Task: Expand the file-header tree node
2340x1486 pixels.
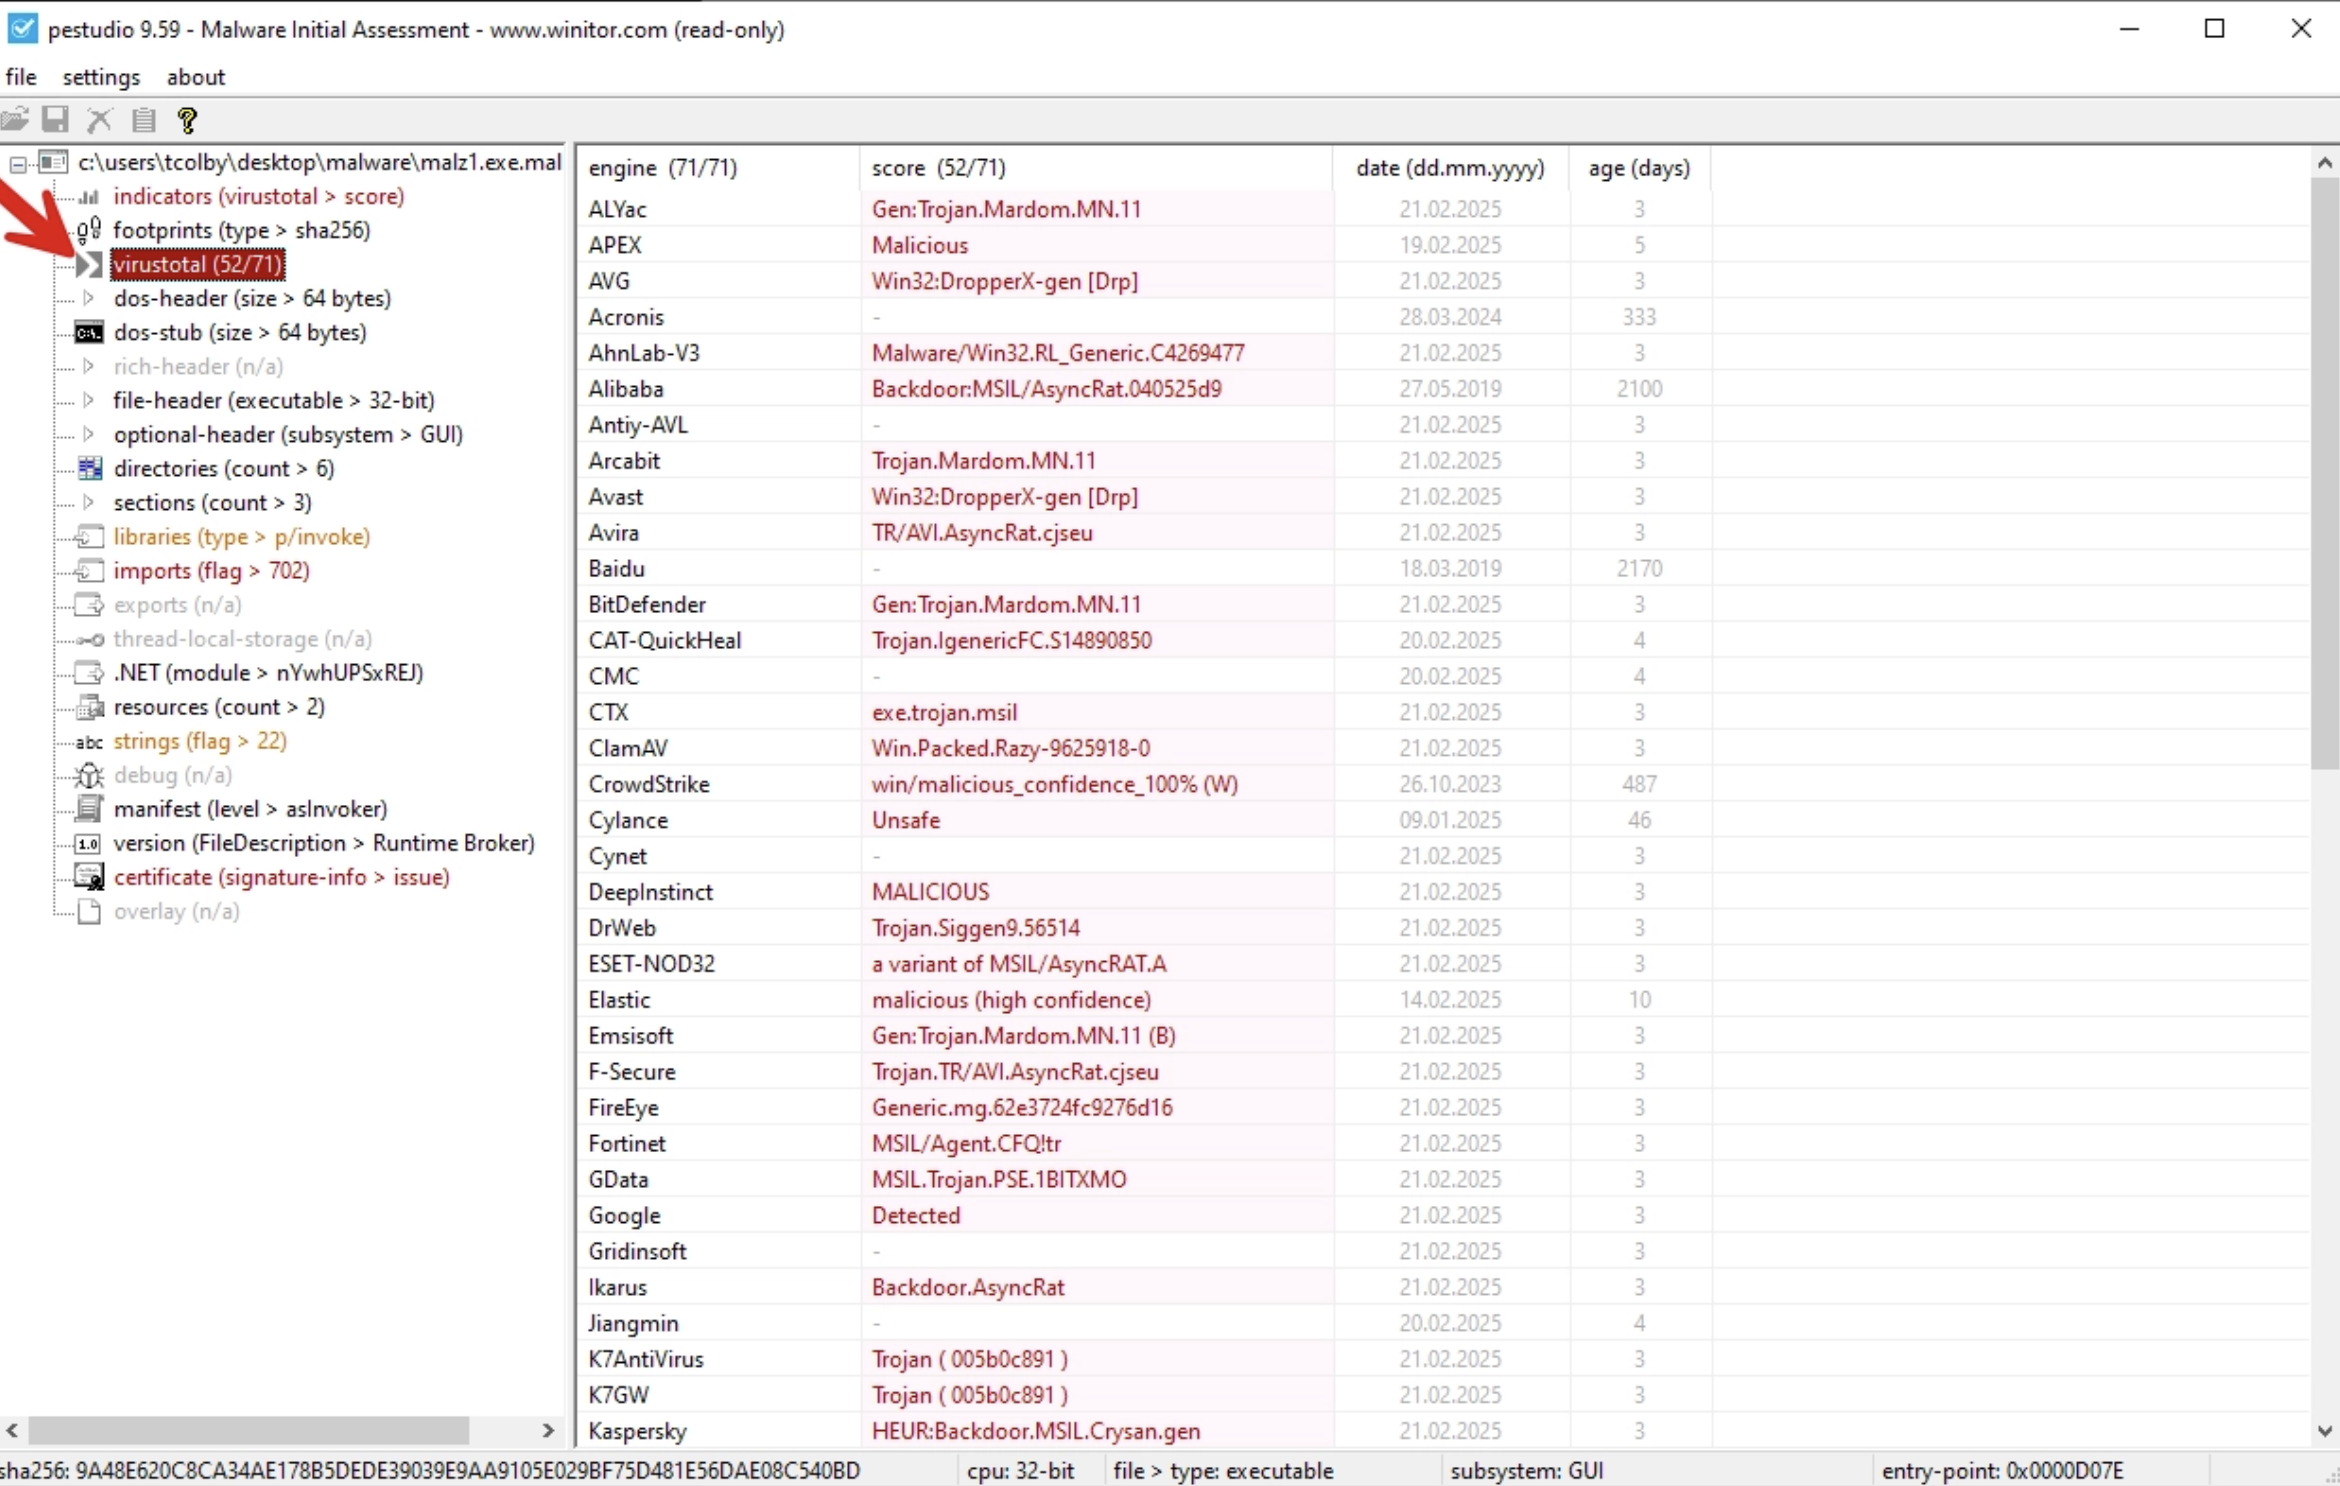Action: (x=89, y=400)
